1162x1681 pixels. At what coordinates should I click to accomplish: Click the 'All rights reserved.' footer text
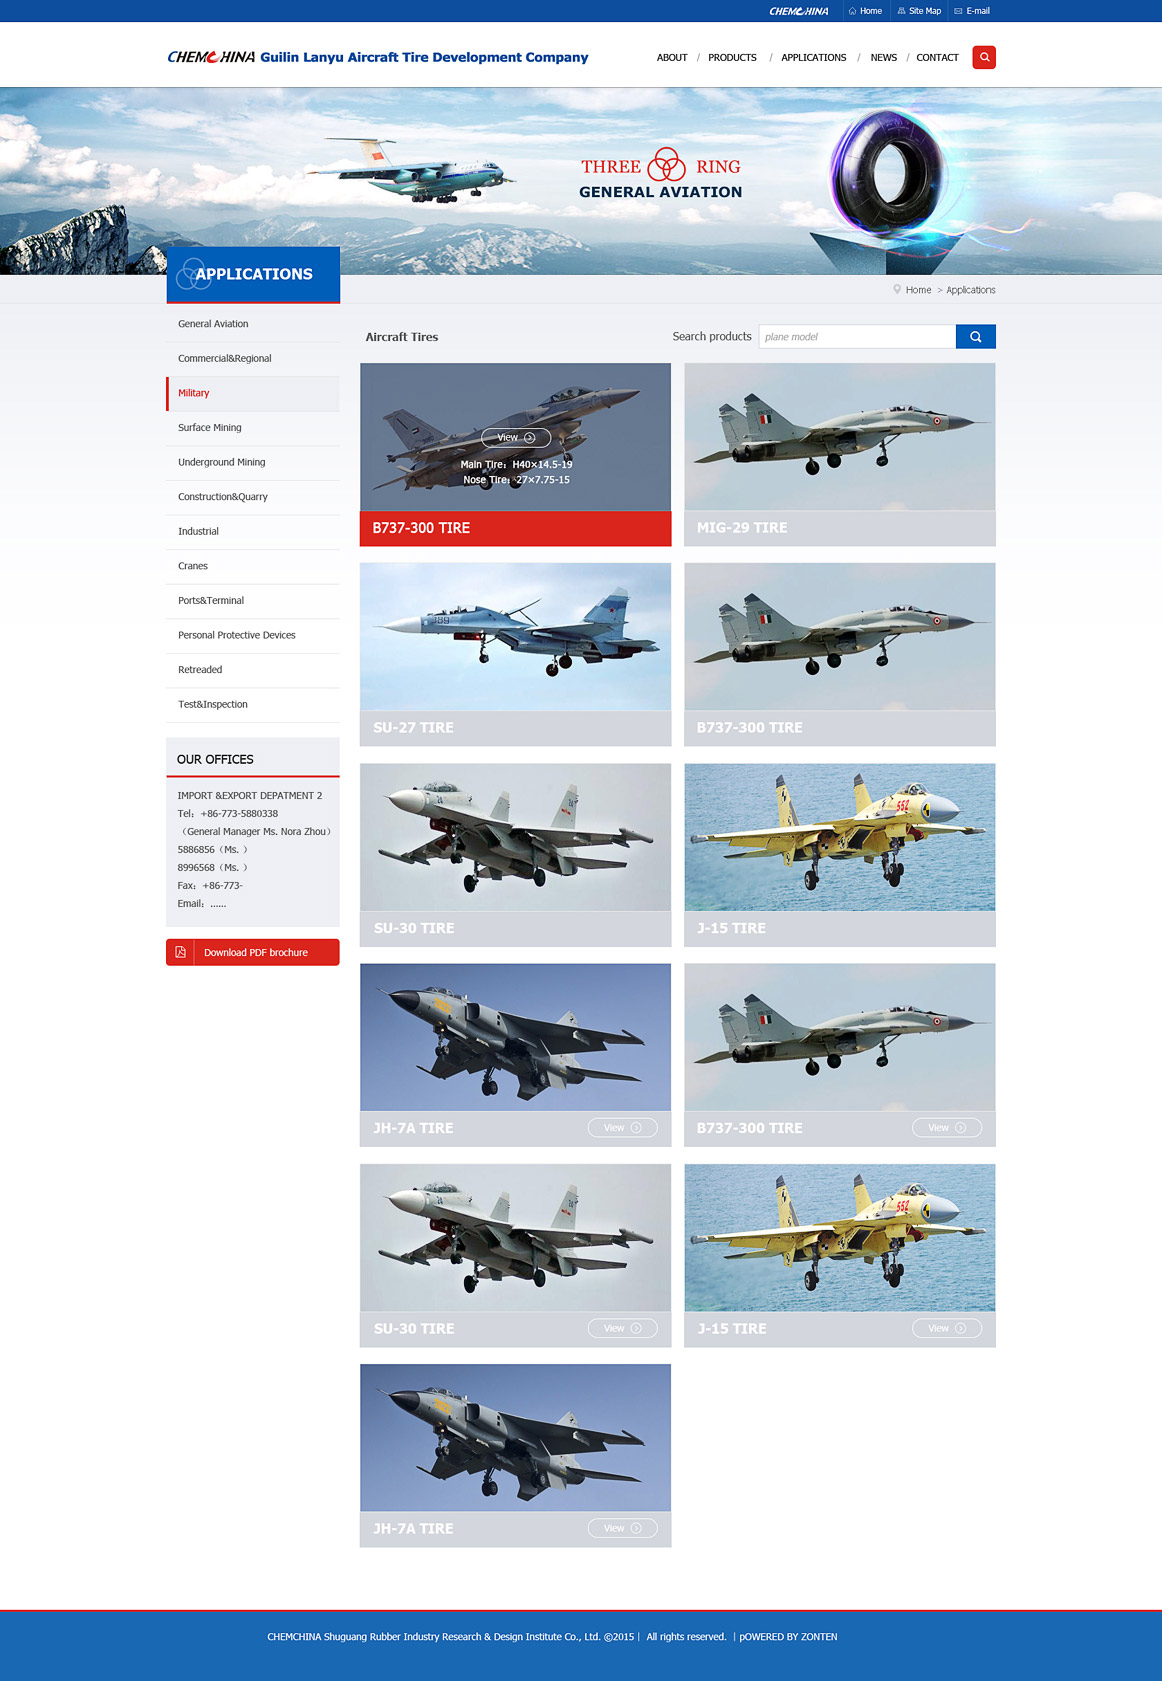[686, 1637]
